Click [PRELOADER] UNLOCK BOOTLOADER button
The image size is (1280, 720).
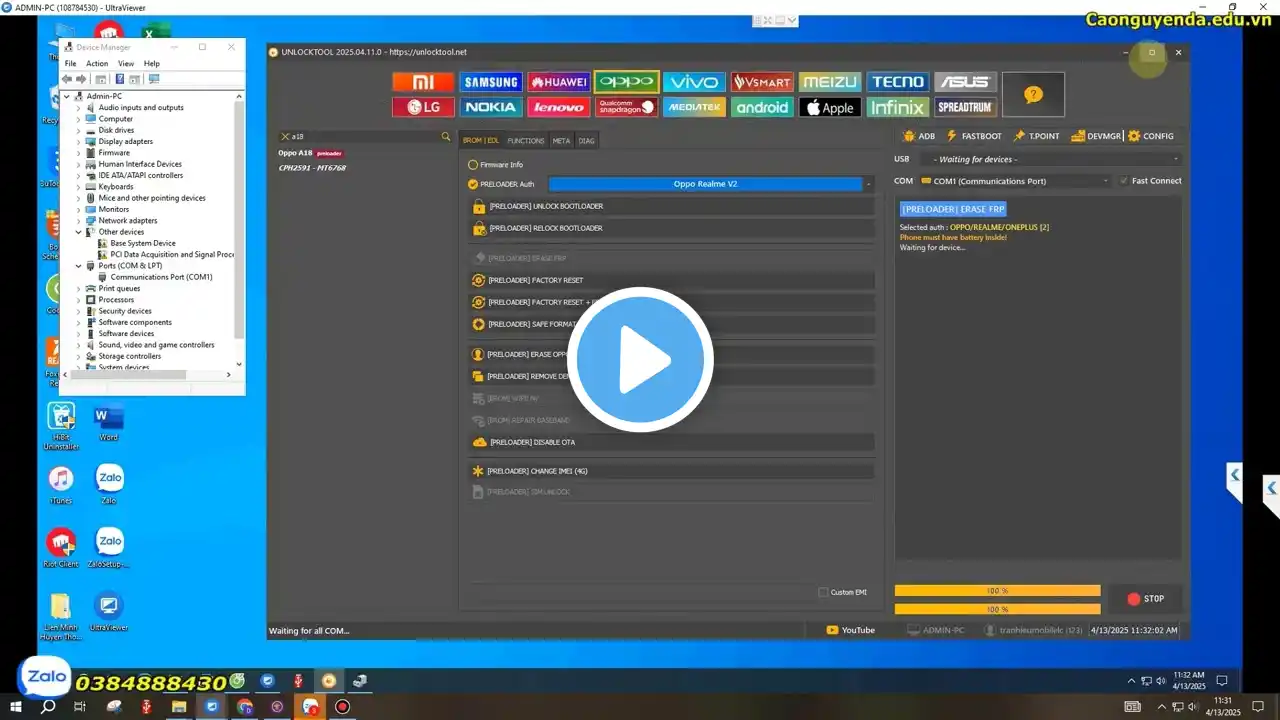(x=671, y=206)
